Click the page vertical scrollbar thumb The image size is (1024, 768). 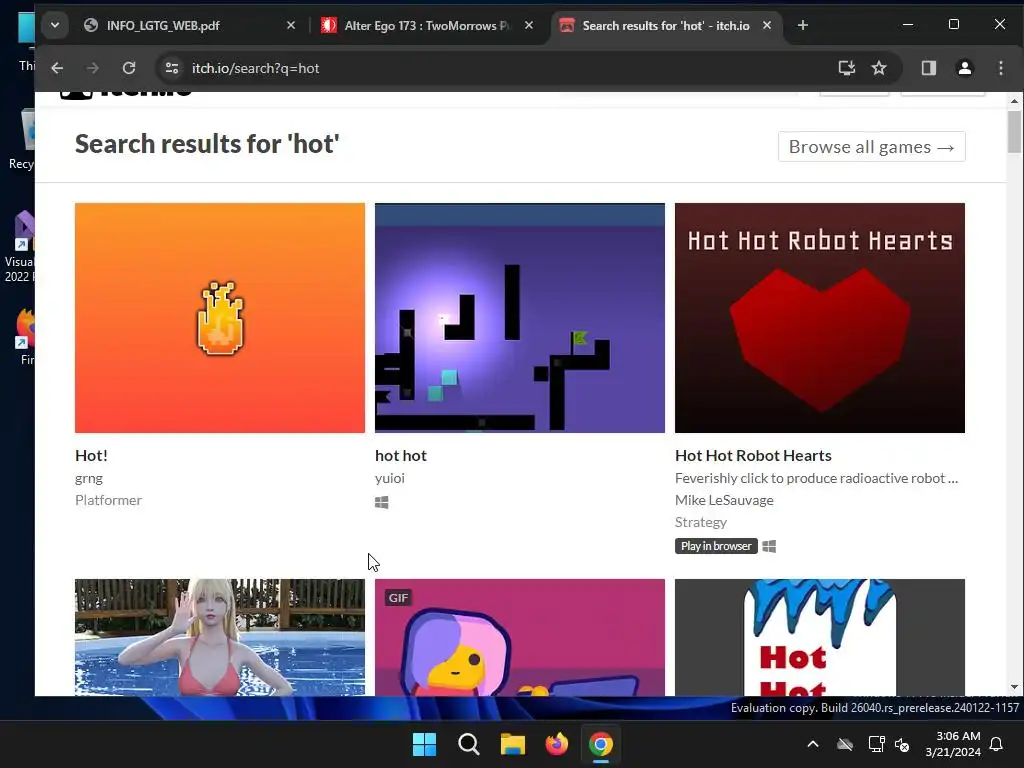pyautogui.click(x=1014, y=132)
